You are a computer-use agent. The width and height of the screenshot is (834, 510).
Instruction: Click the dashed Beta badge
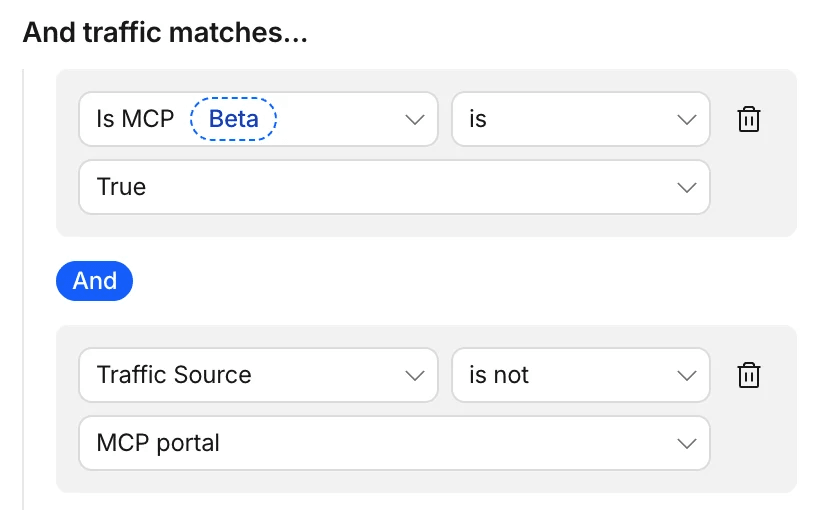tap(233, 119)
